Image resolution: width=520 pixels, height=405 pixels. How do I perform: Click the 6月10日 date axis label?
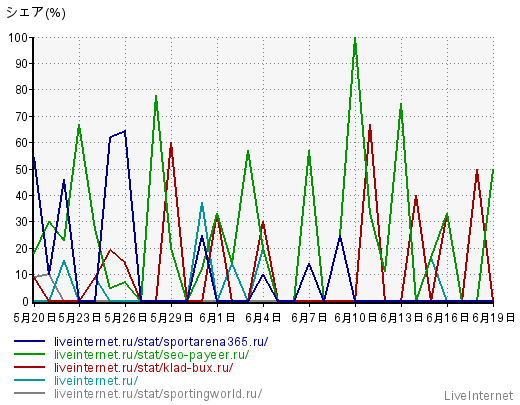[x=356, y=318]
